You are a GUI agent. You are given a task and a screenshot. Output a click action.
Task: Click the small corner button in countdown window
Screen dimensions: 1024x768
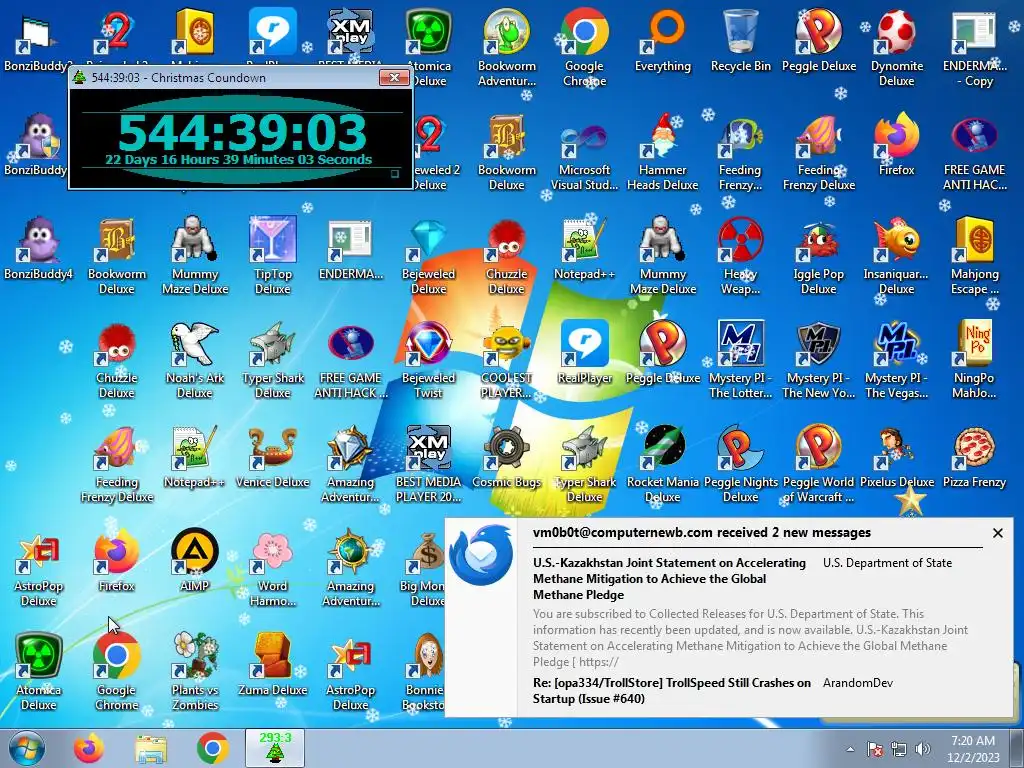click(394, 174)
